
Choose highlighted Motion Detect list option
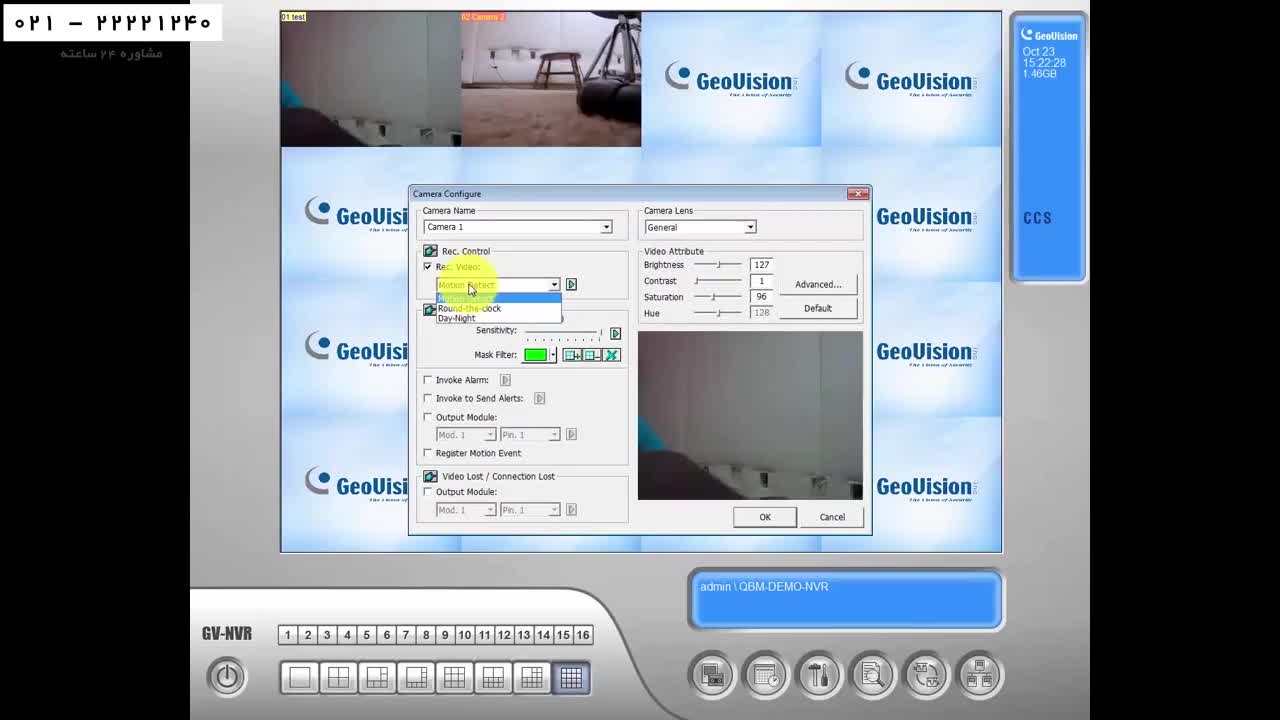point(498,299)
